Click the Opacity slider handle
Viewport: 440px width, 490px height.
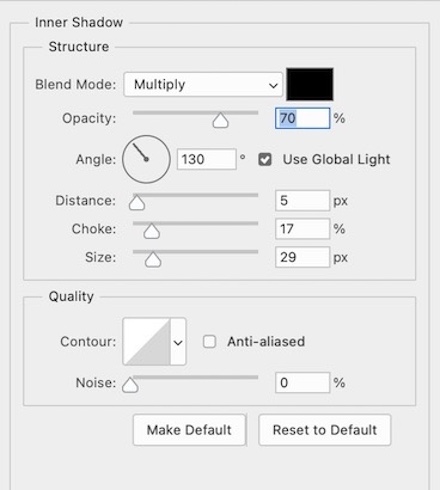coord(220,120)
